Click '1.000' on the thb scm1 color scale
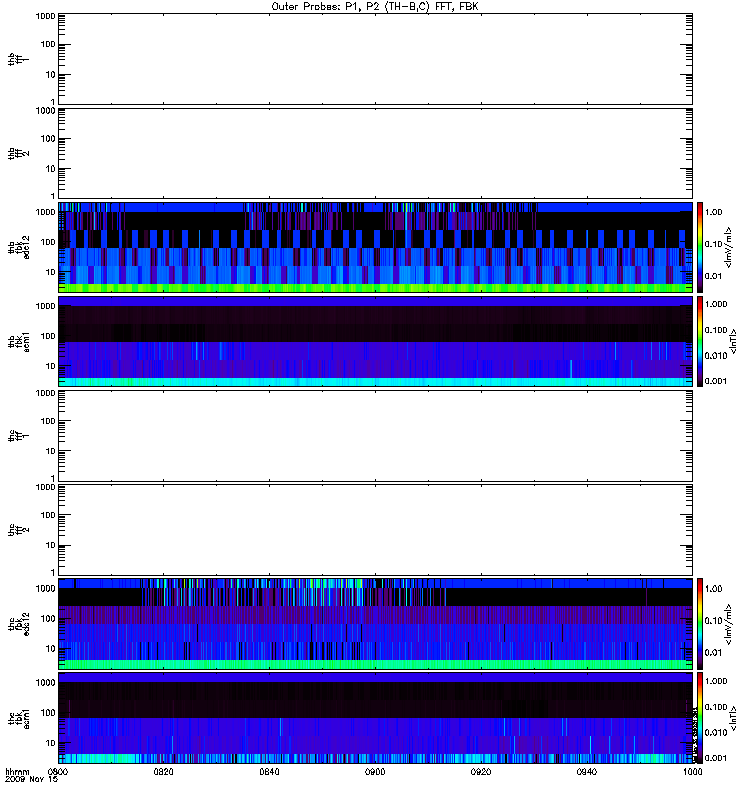750x800 pixels. pos(716,304)
